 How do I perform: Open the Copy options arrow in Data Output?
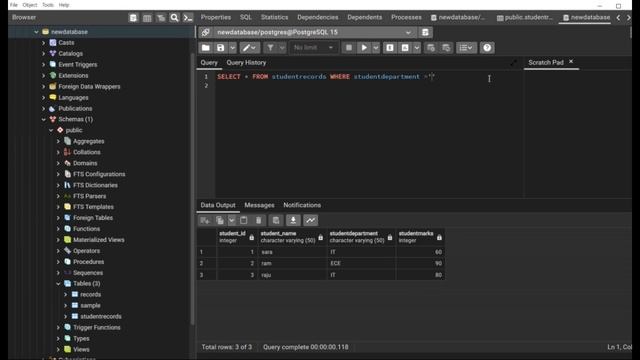[x=231, y=220]
